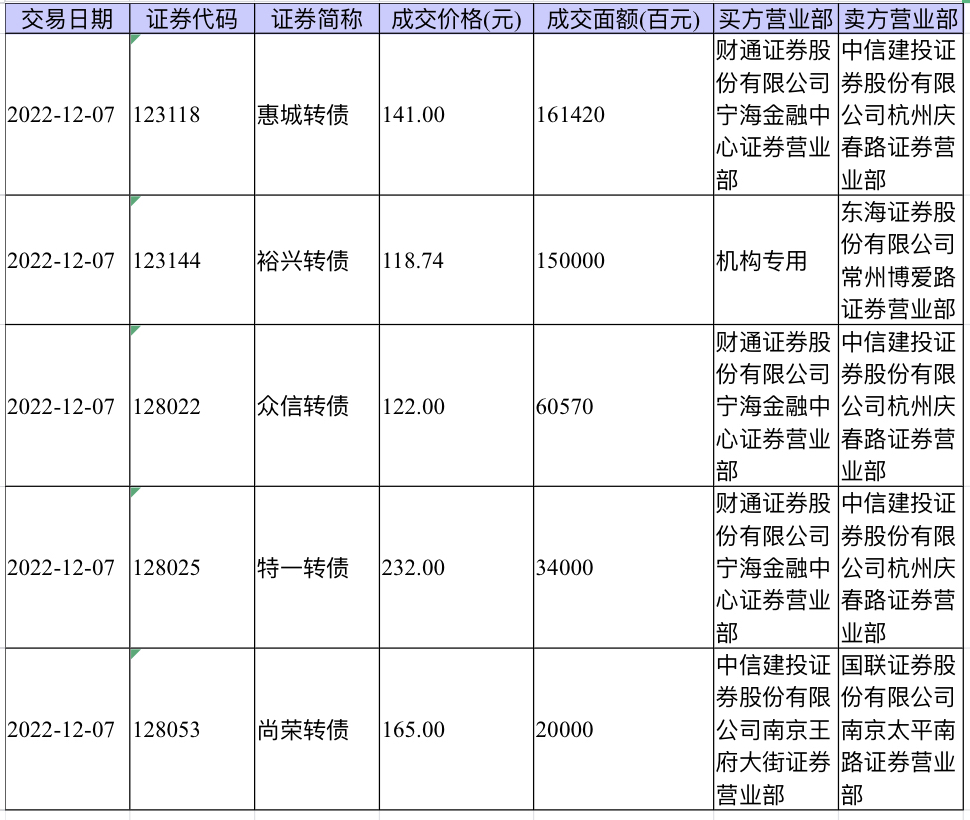Viewport: 970px width, 820px height.
Task: Click the price cell 118.74
Action: tap(457, 260)
